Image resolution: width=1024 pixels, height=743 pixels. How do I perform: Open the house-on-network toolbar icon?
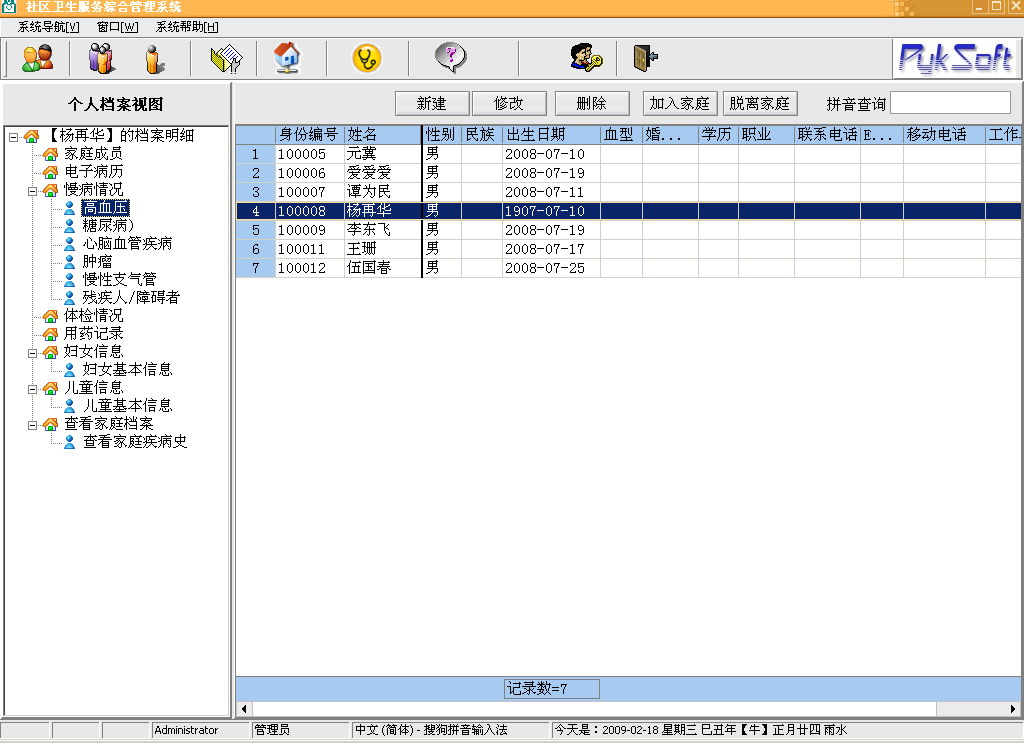(x=287, y=59)
